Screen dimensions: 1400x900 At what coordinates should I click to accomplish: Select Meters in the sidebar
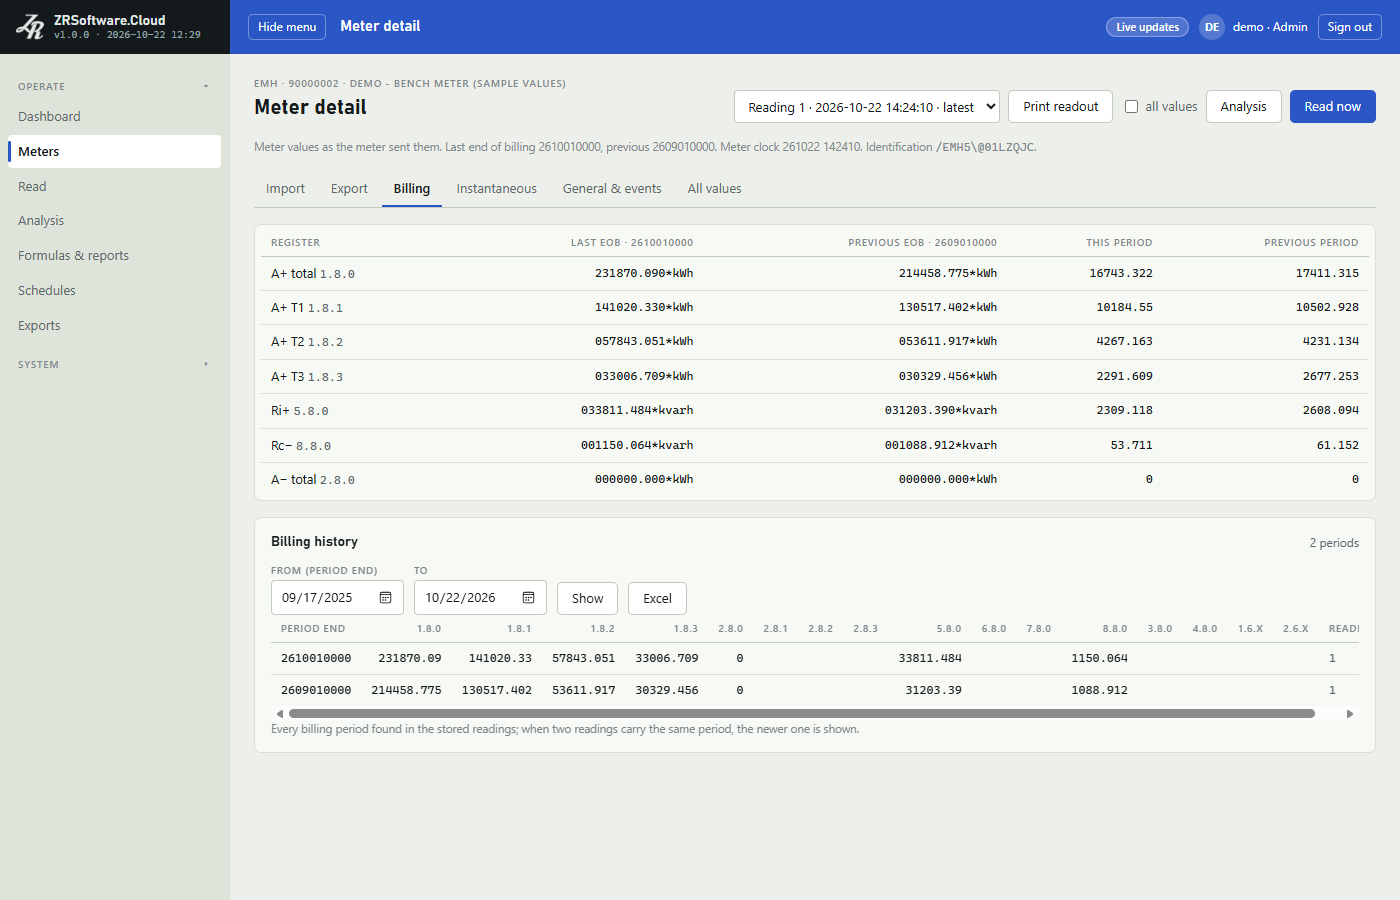(x=114, y=152)
